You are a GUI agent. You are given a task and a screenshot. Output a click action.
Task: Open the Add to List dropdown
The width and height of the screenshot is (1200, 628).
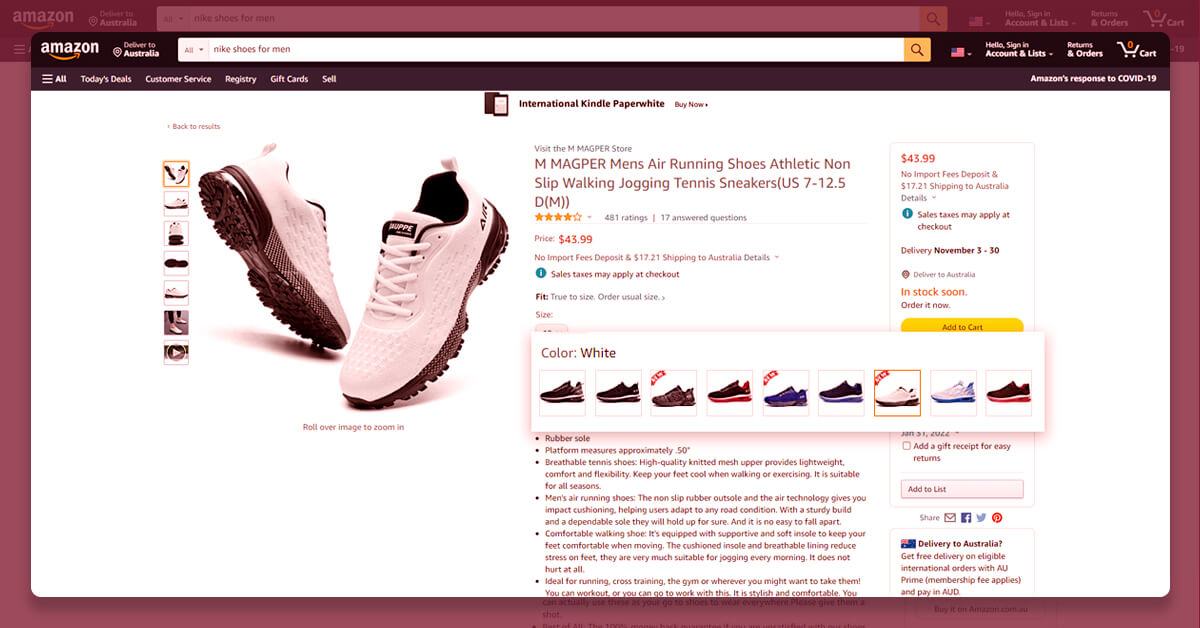pyautogui.click(x=962, y=489)
